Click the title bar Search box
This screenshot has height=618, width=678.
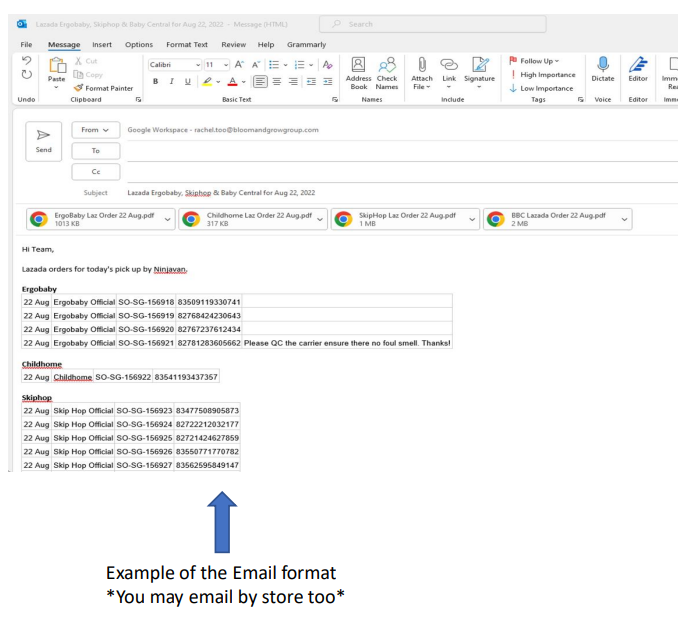(x=433, y=24)
